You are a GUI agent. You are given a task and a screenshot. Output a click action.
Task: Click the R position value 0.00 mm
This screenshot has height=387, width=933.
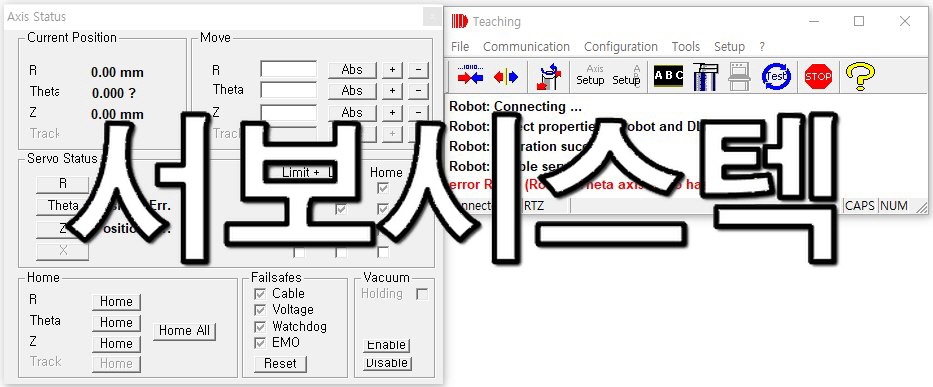(x=117, y=73)
